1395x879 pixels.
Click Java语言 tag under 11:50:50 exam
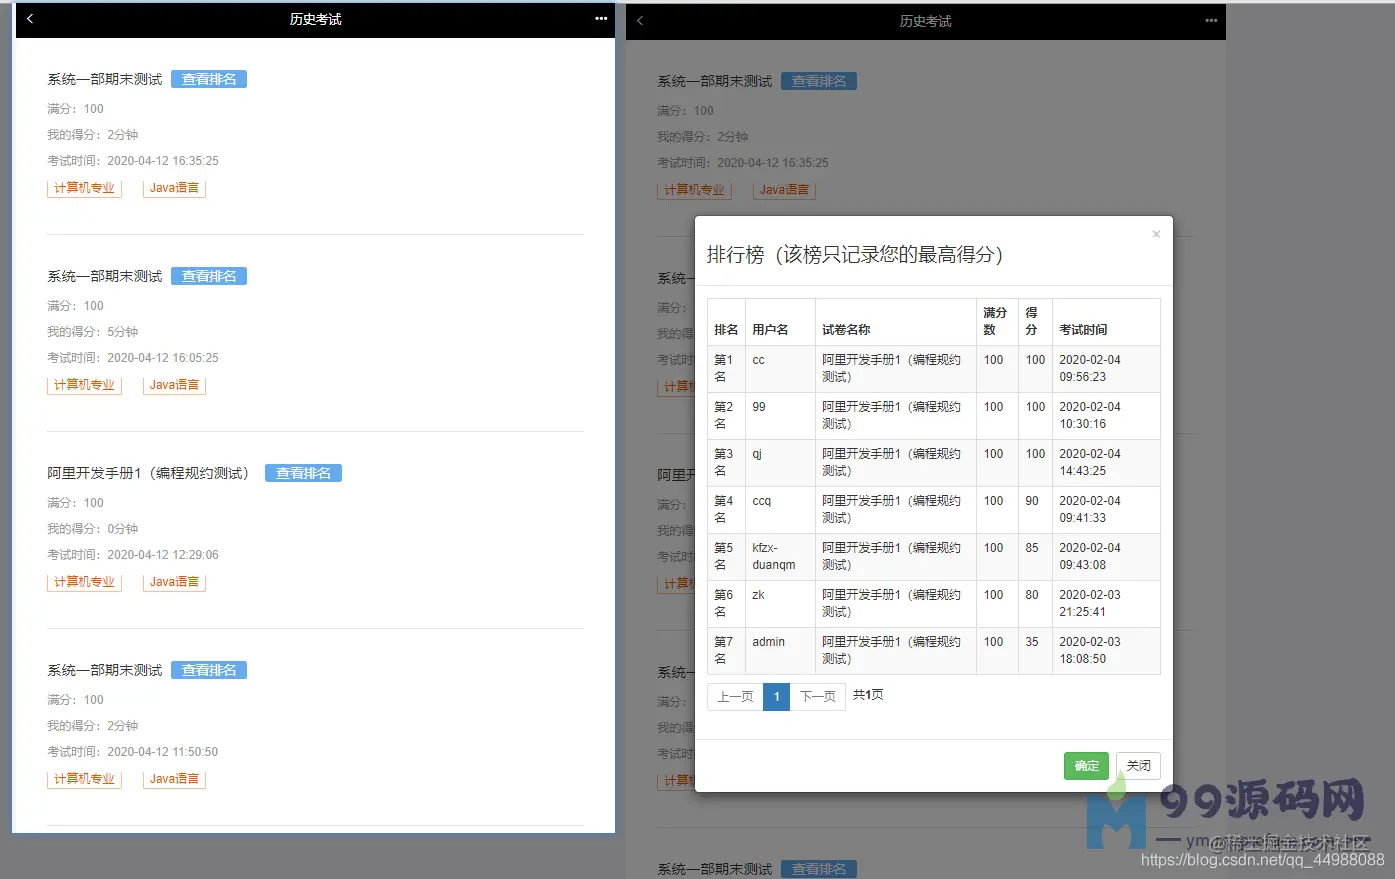pos(174,779)
